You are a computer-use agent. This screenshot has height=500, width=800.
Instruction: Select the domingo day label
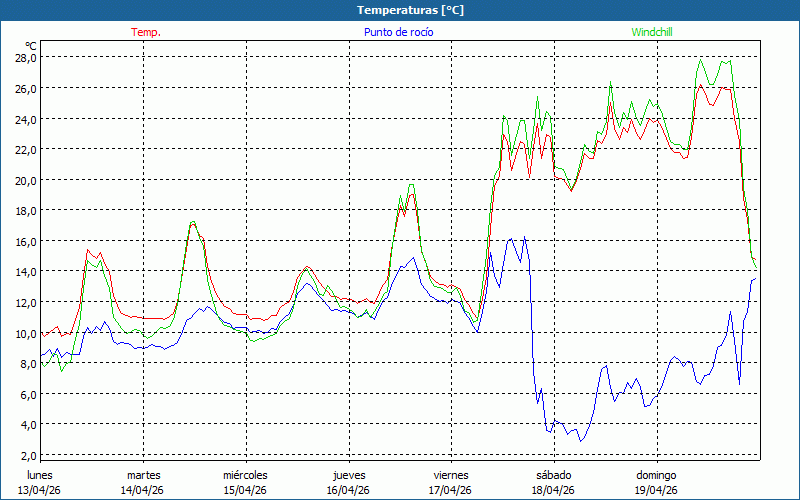656,475
